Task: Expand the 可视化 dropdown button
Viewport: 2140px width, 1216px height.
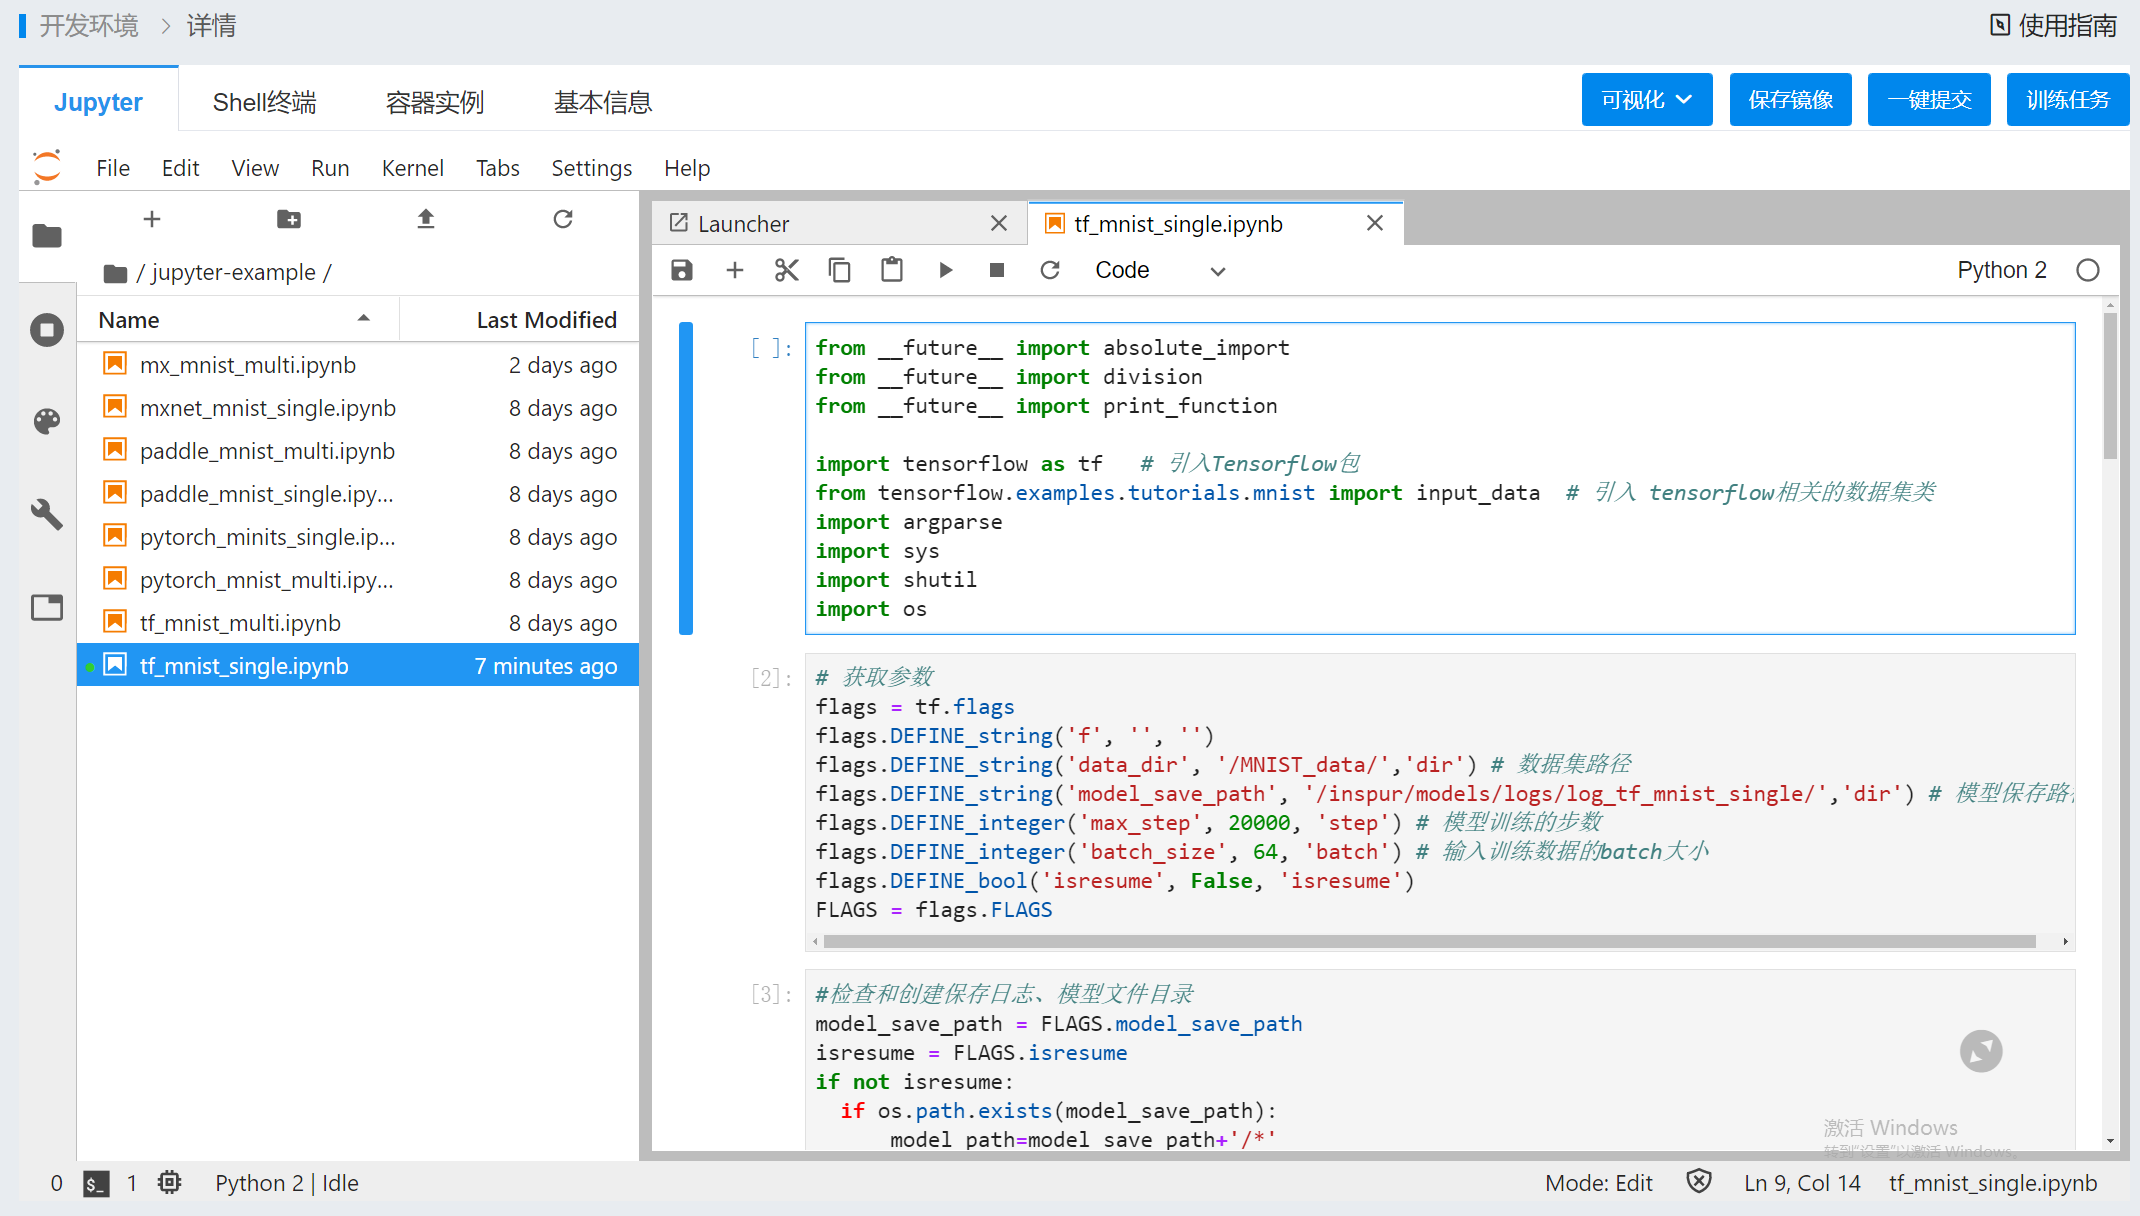Action: (x=1646, y=100)
